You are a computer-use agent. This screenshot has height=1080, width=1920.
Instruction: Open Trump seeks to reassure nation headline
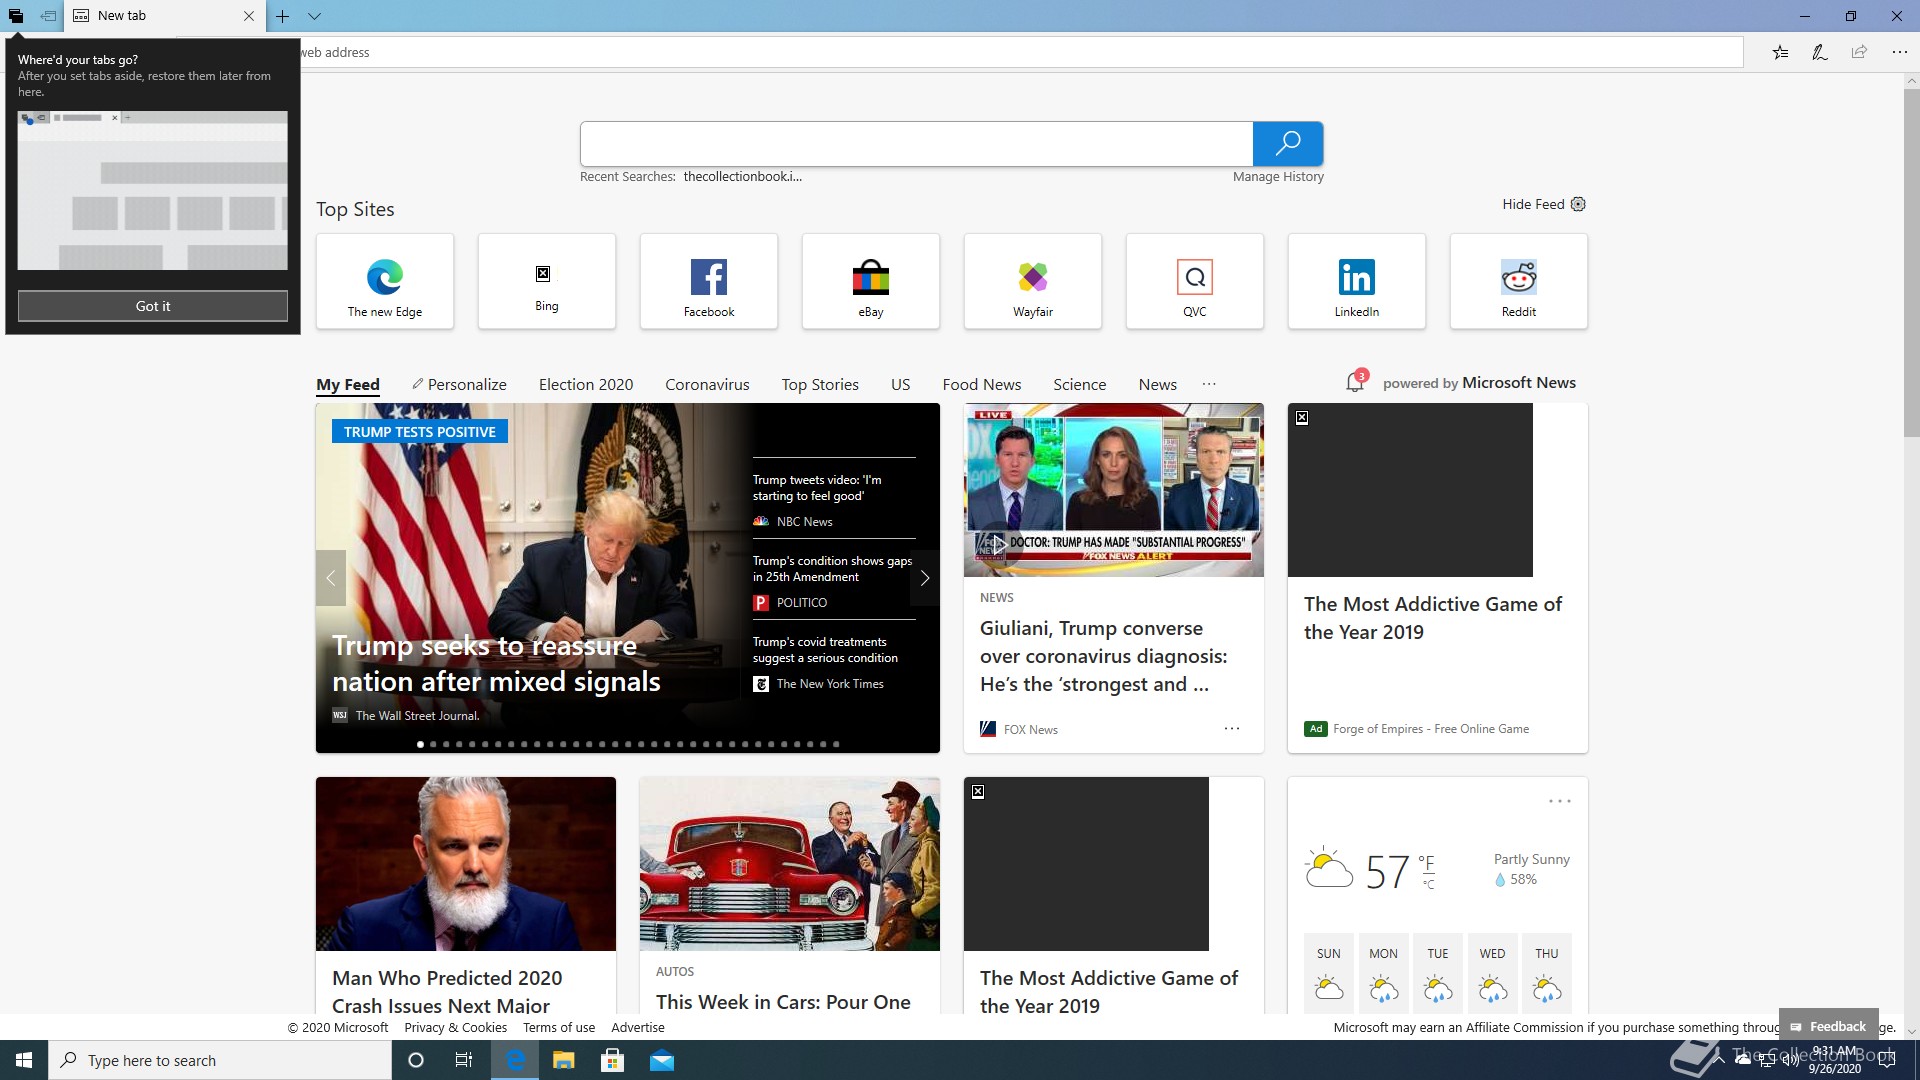[496, 663]
